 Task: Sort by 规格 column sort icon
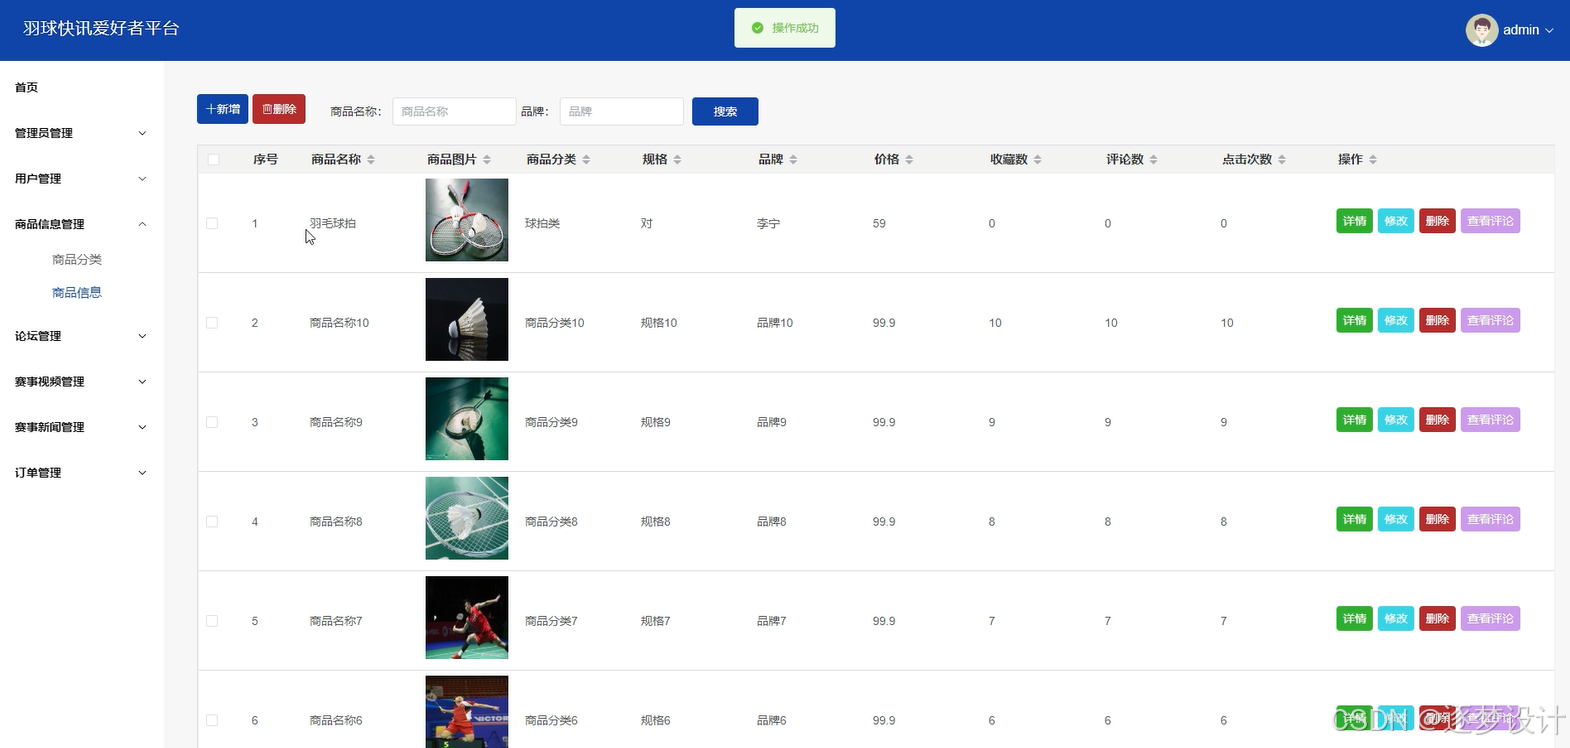pyautogui.click(x=677, y=160)
